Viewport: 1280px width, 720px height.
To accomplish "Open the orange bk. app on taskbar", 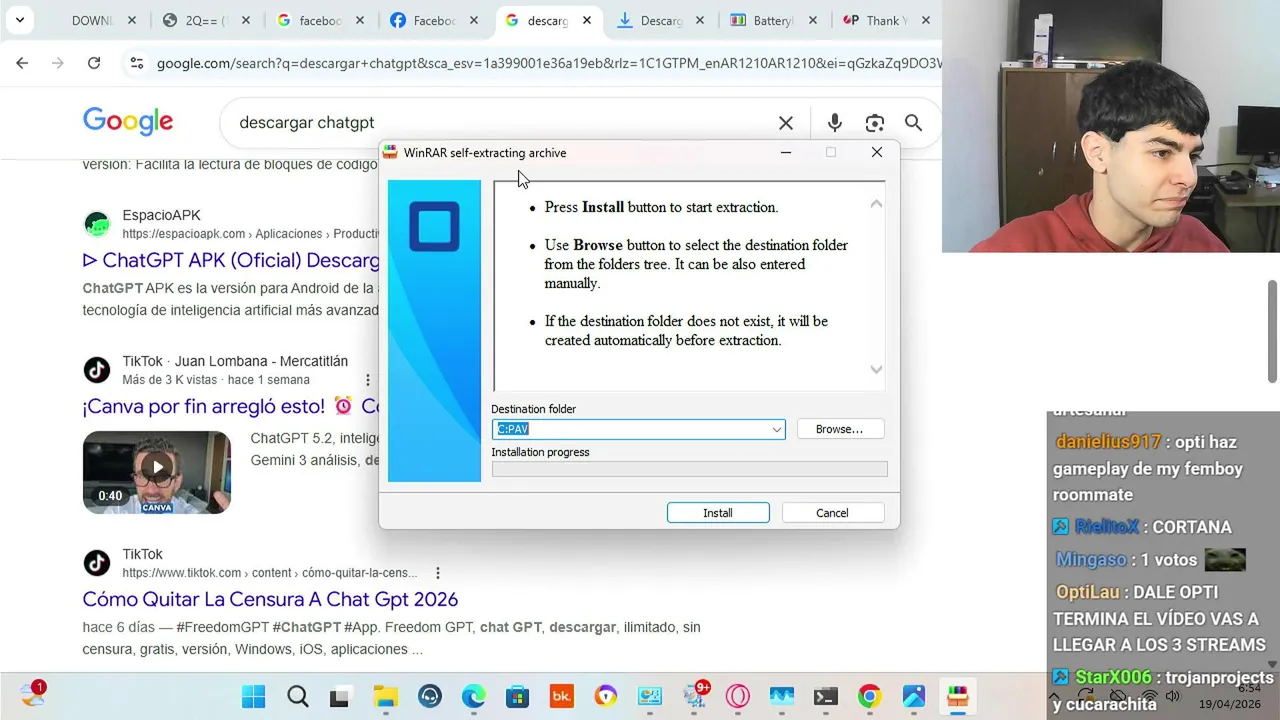I will pyautogui.click(x=561, y=697).
